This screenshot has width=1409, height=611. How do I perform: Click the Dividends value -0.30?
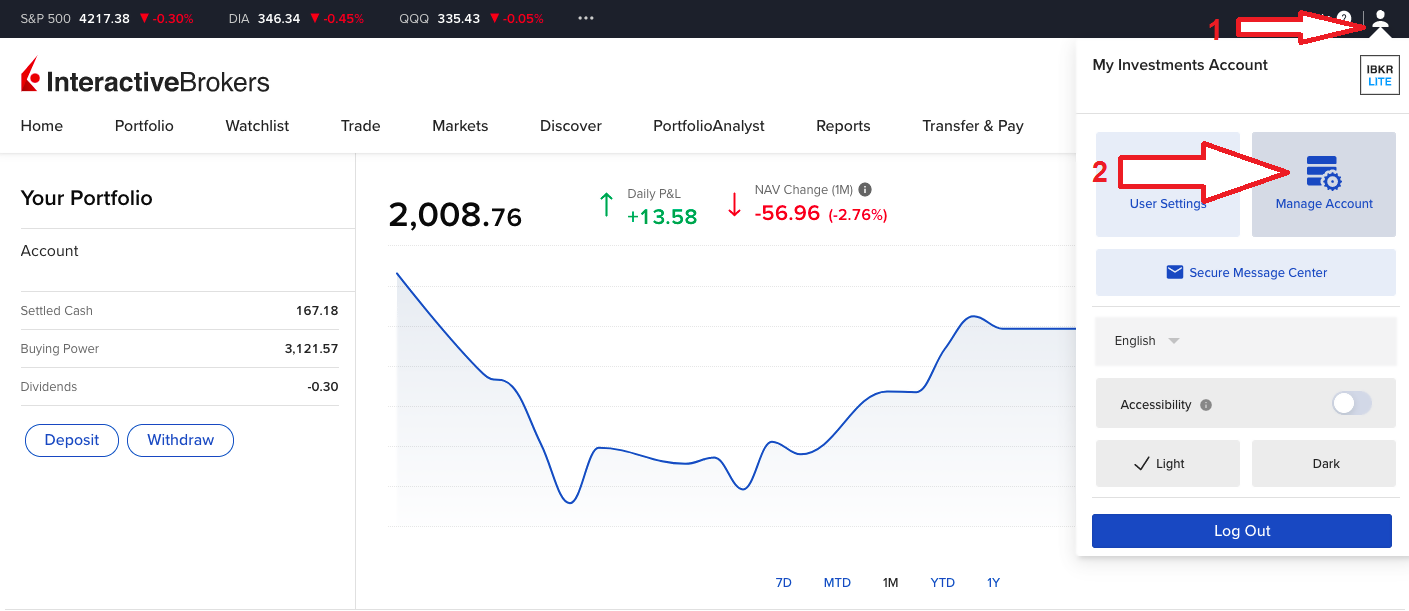(322, 387)
